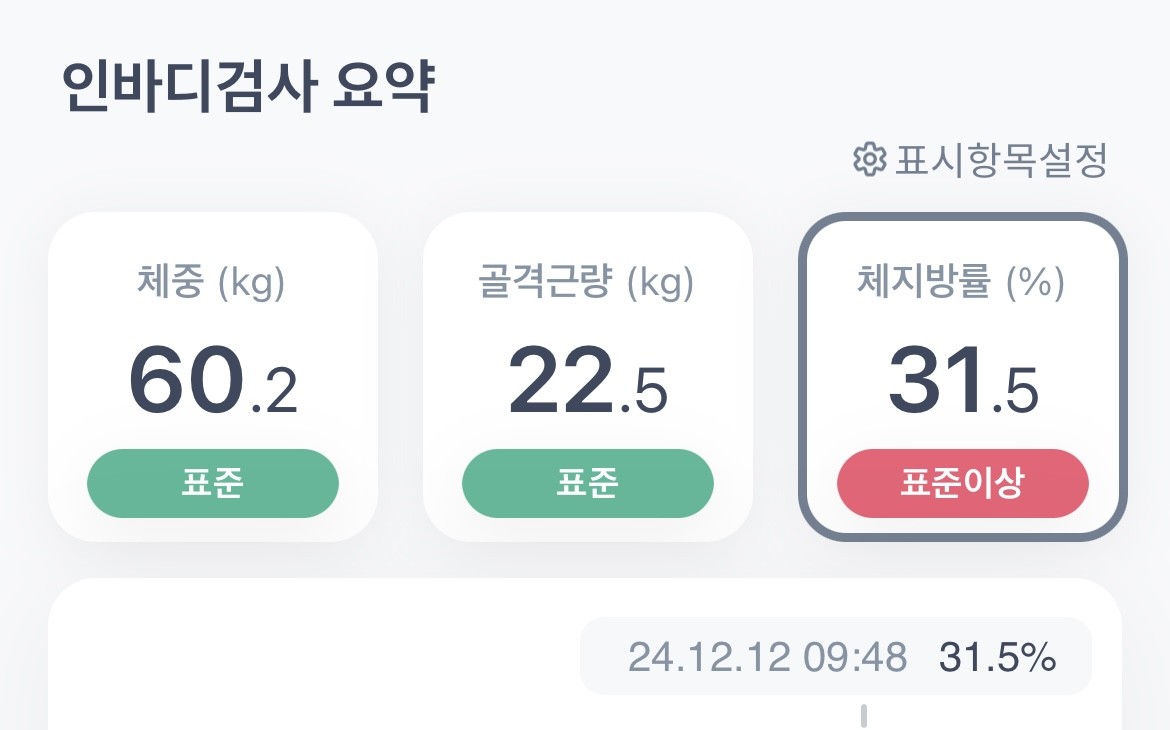Click the 31.5% value in chart tooltip
The width and height of the screenshot is (1170, 730).
coord(997,657)
